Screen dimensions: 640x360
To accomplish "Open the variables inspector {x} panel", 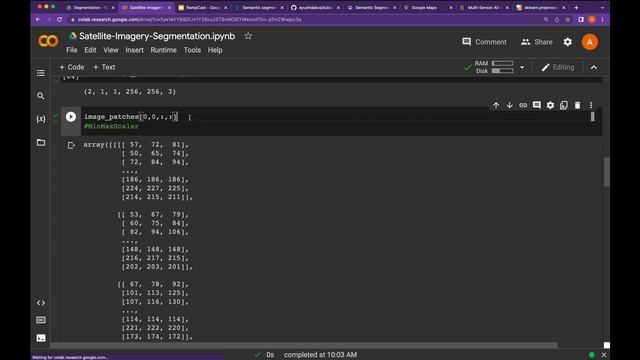I will pyautogui.click(x=41, y=119).
